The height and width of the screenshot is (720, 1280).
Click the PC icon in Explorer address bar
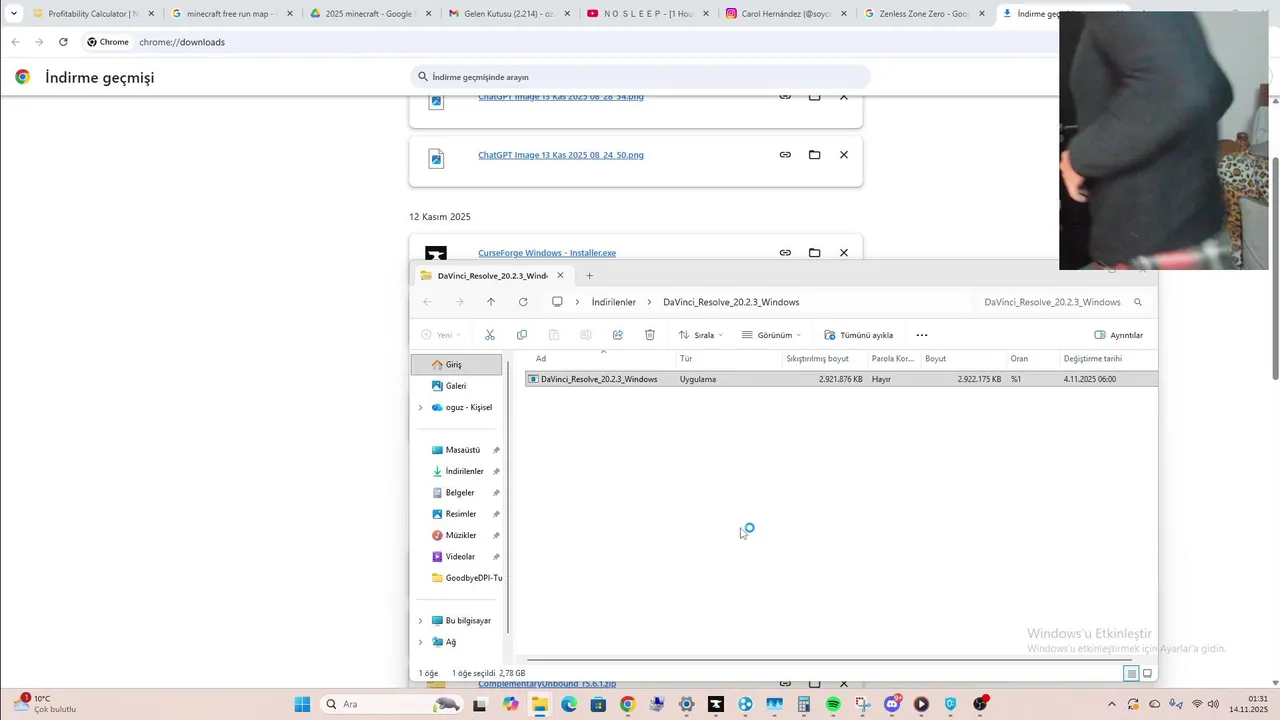tap(557, 302)
